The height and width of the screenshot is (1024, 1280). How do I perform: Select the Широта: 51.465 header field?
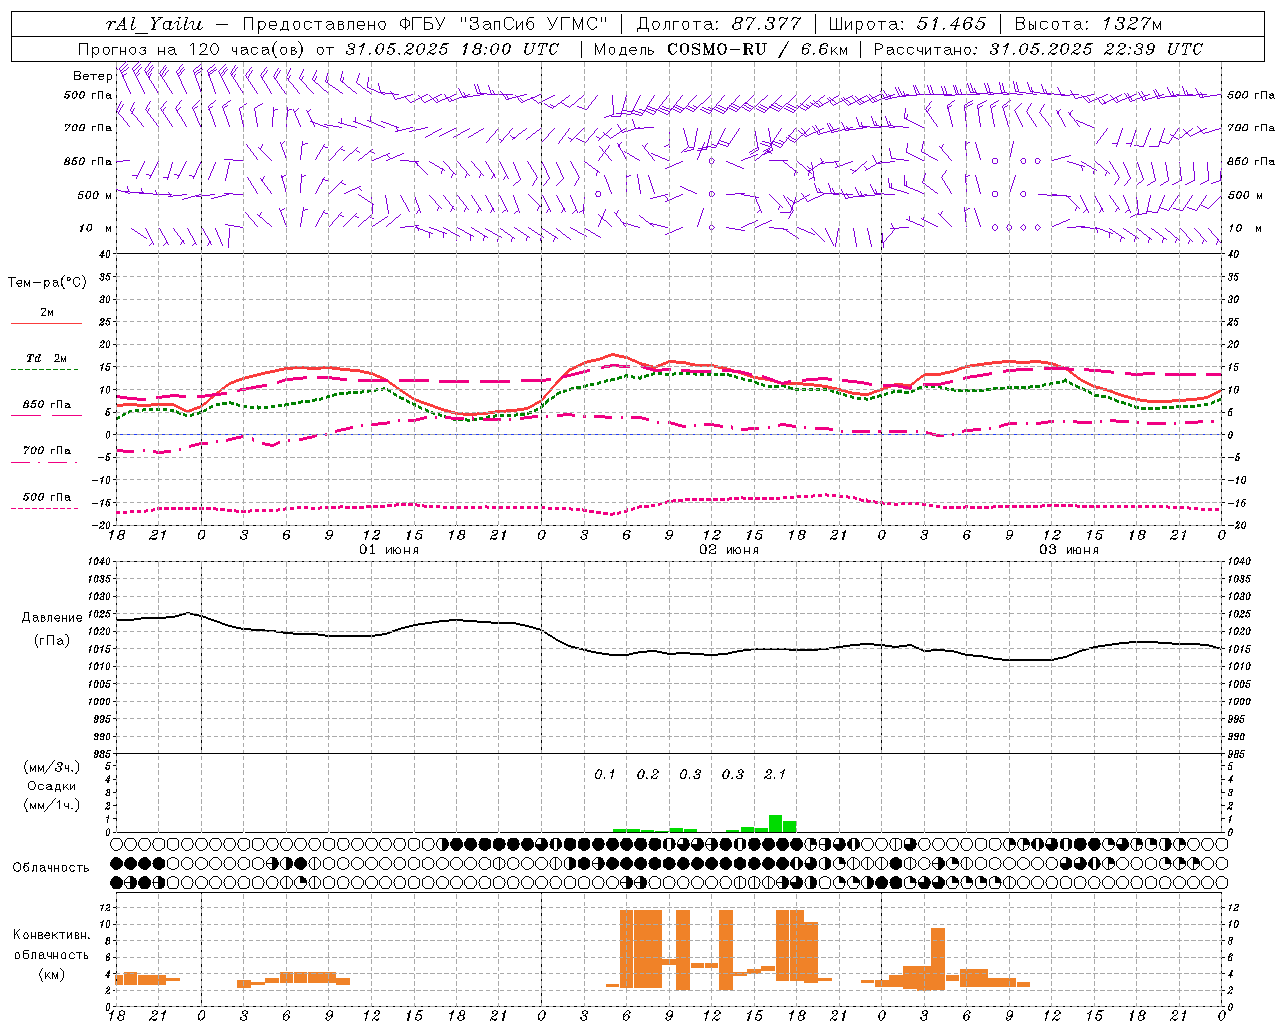[x=907, y=24]
